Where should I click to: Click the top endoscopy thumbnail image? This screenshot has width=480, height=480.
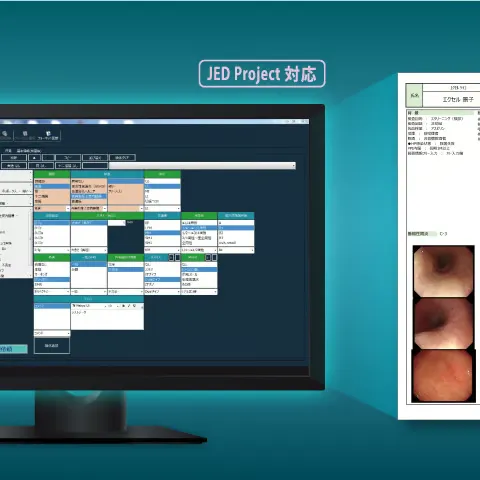[443, 272]
